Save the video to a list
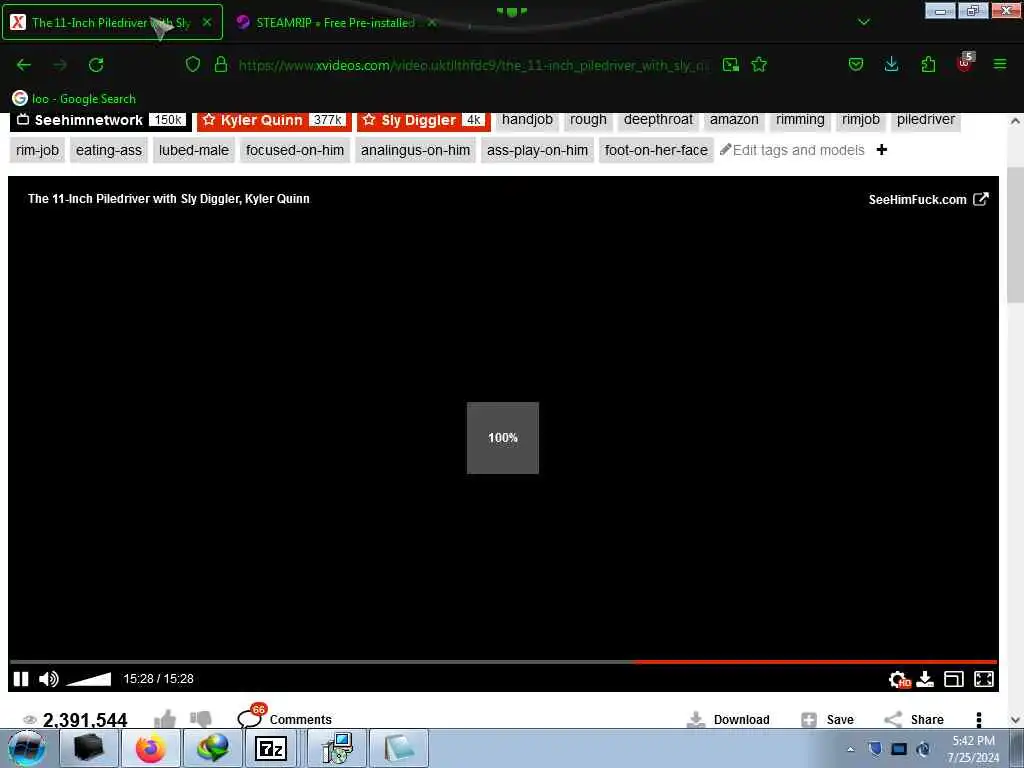The image size is (1024, 768). coord(827,720)
